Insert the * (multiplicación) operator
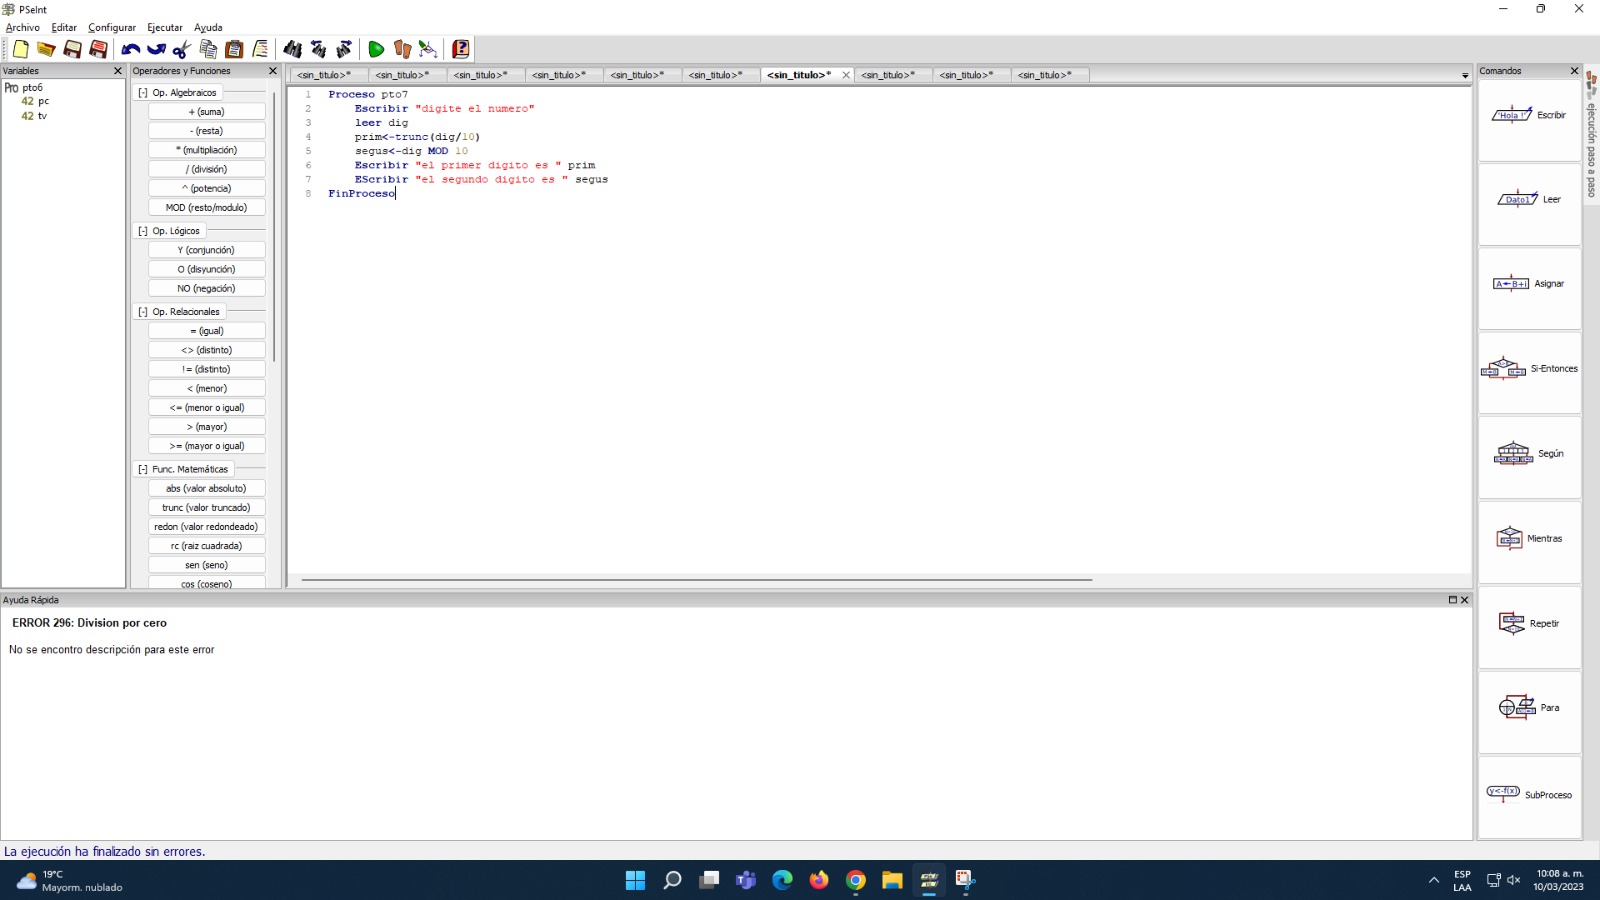The width and height of the screenshot is (1600, 900). [x=207, y=150]
